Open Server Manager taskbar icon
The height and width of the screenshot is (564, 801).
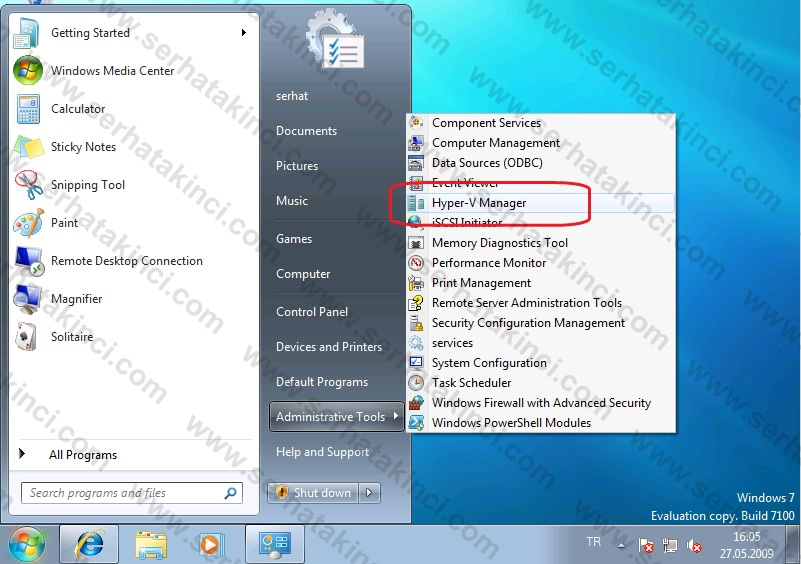(275, 545)
